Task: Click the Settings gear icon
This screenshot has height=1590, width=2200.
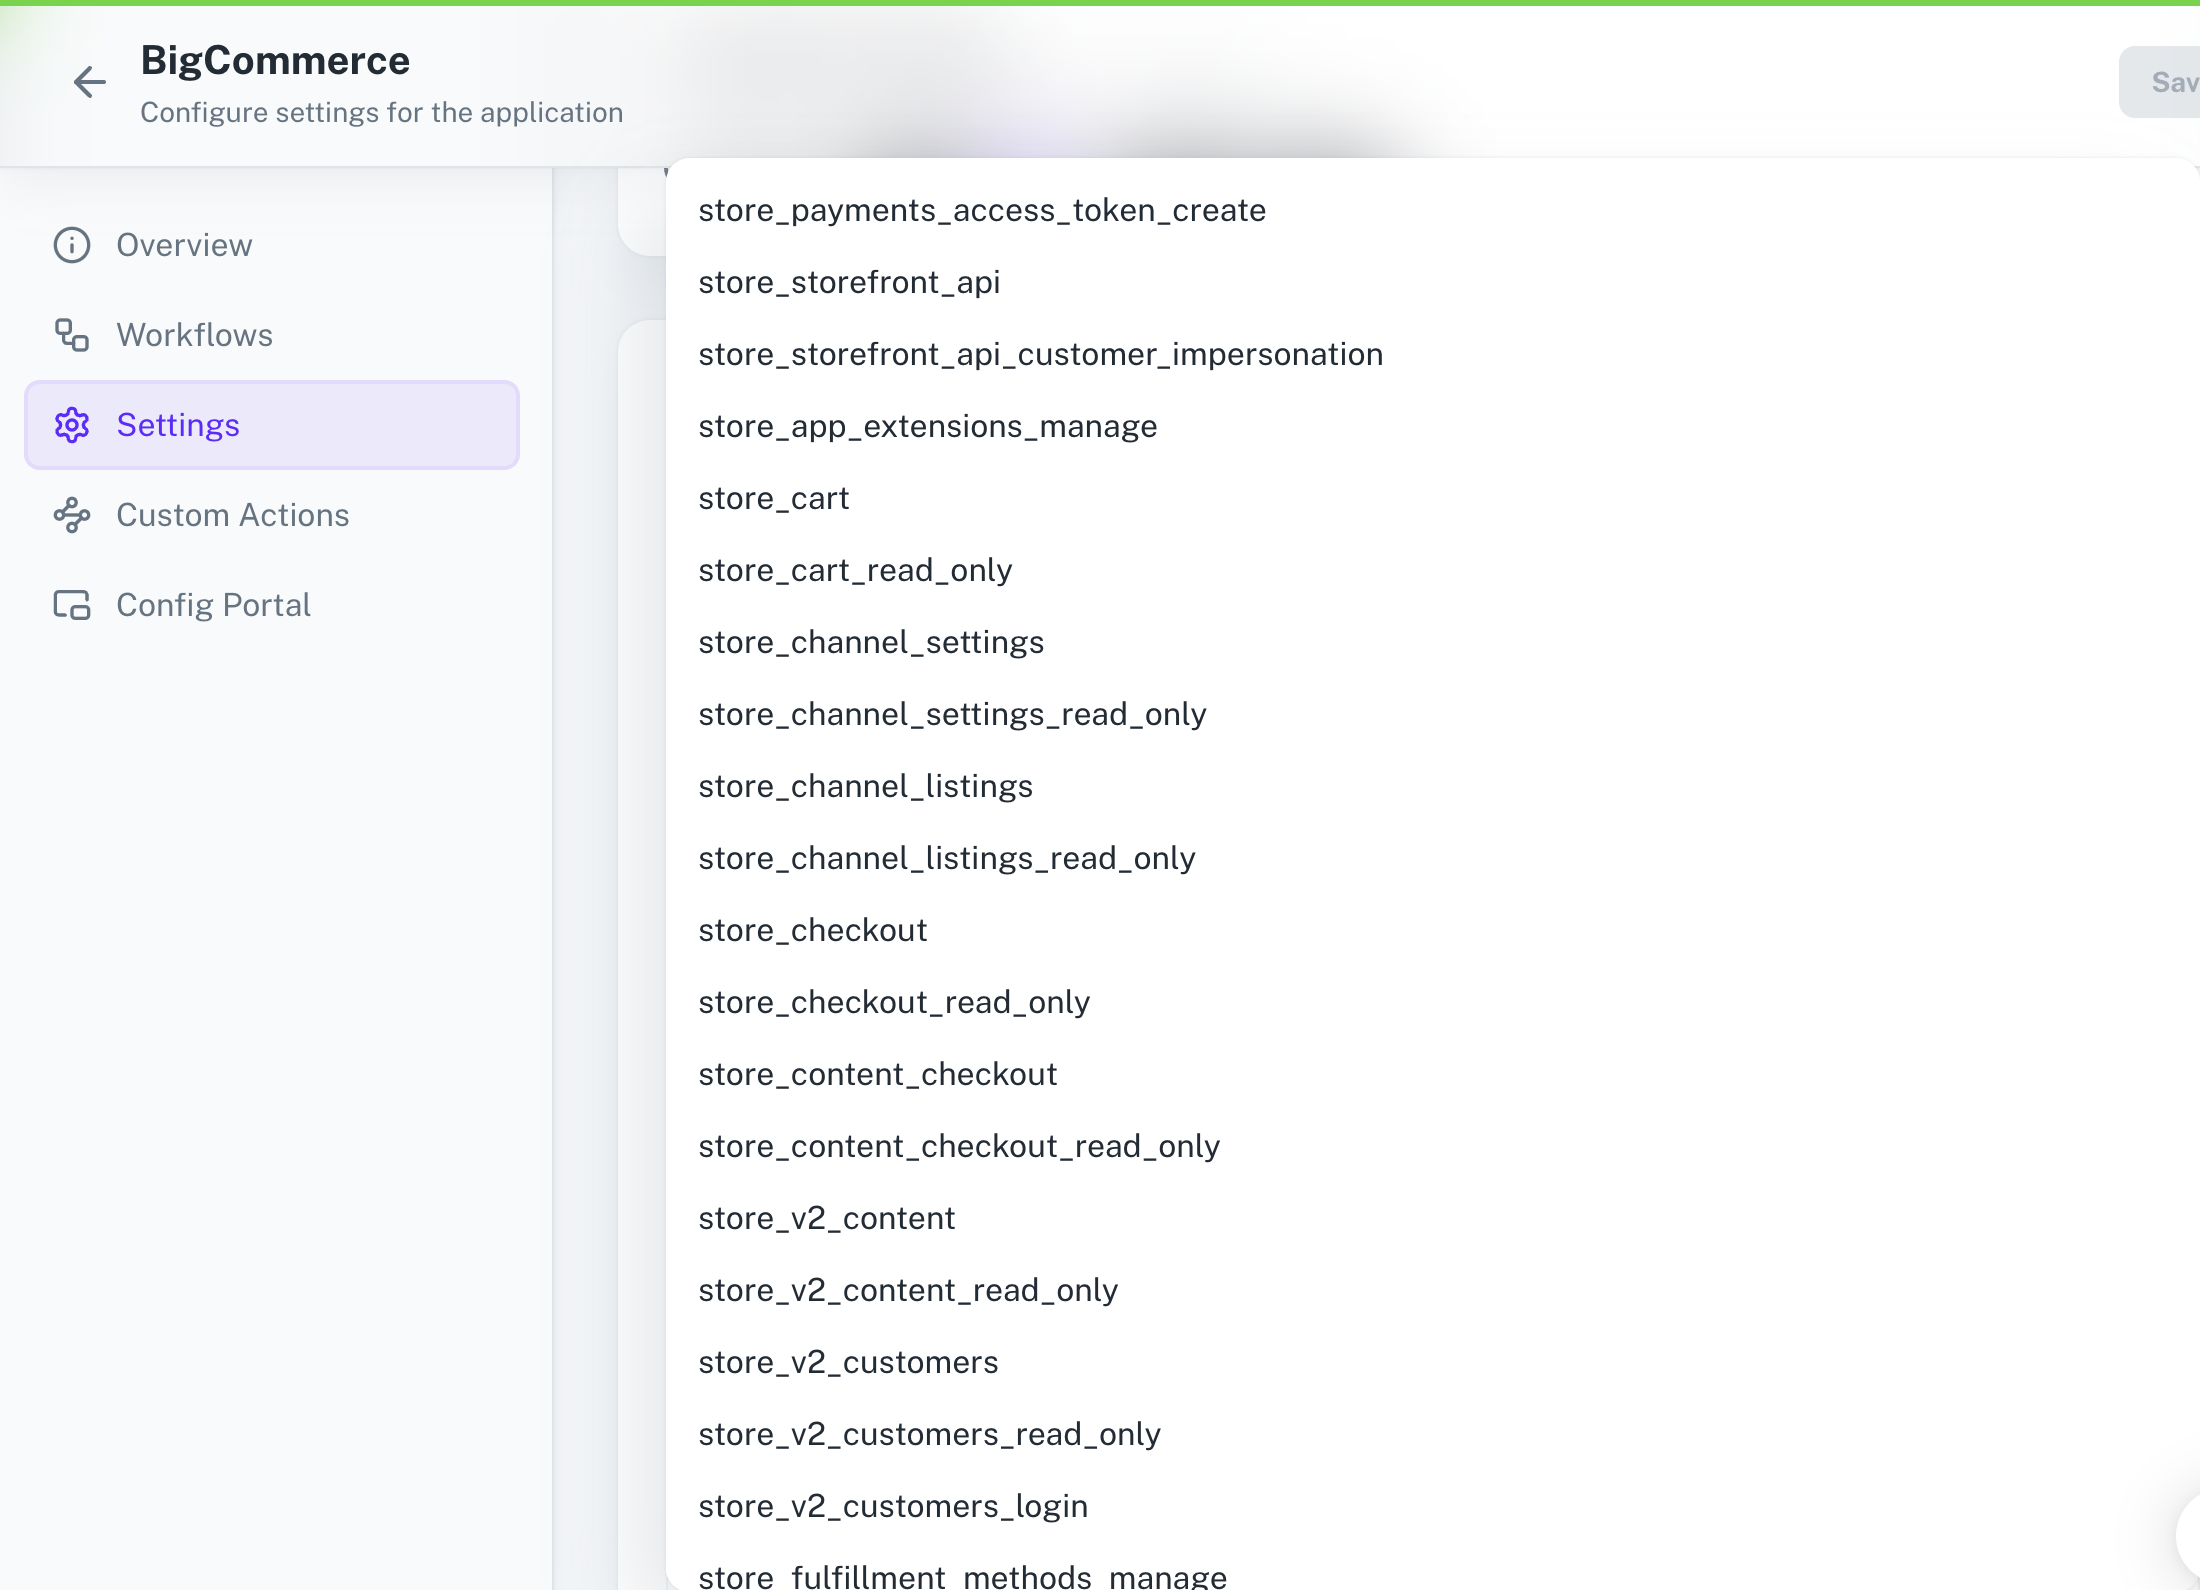Action: click(71, 425)
